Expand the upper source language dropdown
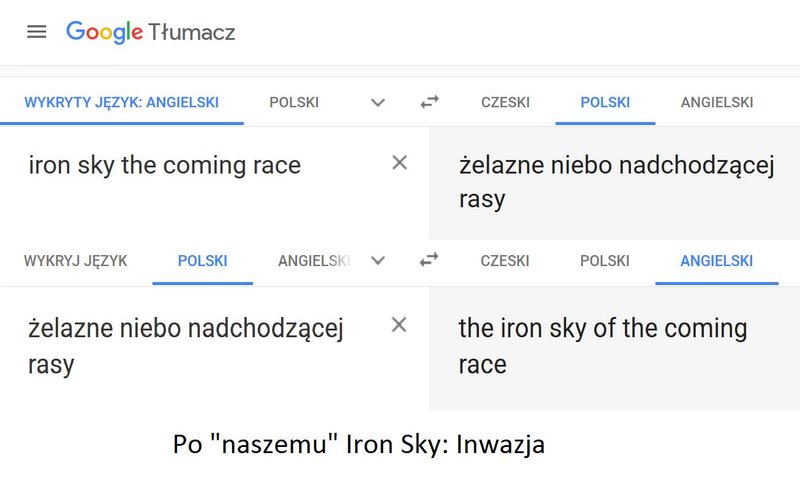This screenshot has width=800, height=504. 378,103
